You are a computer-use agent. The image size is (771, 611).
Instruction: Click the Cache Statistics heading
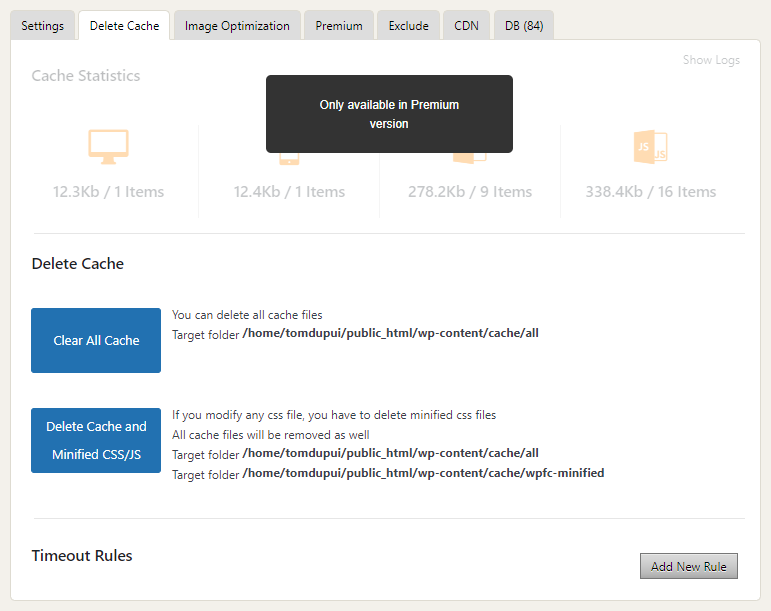pos(86,76)
